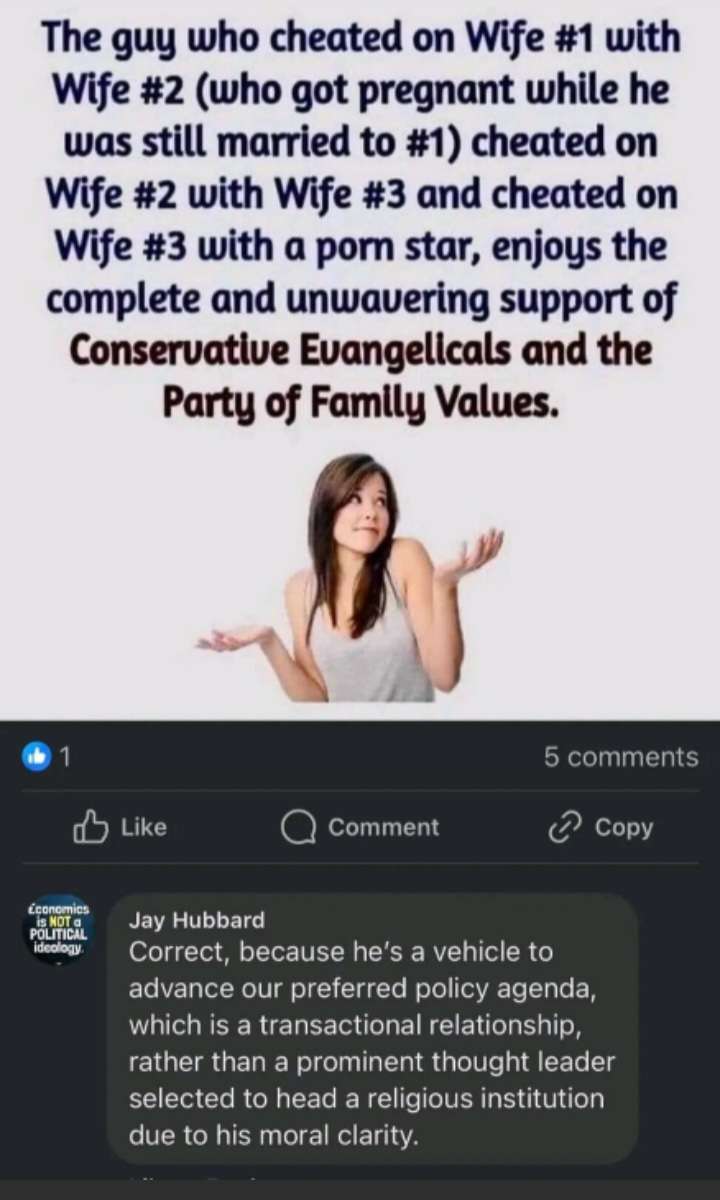Open Jay Hubbard's name link
The width and height of the screenshot is (720, 1200).
pos(197,920)
